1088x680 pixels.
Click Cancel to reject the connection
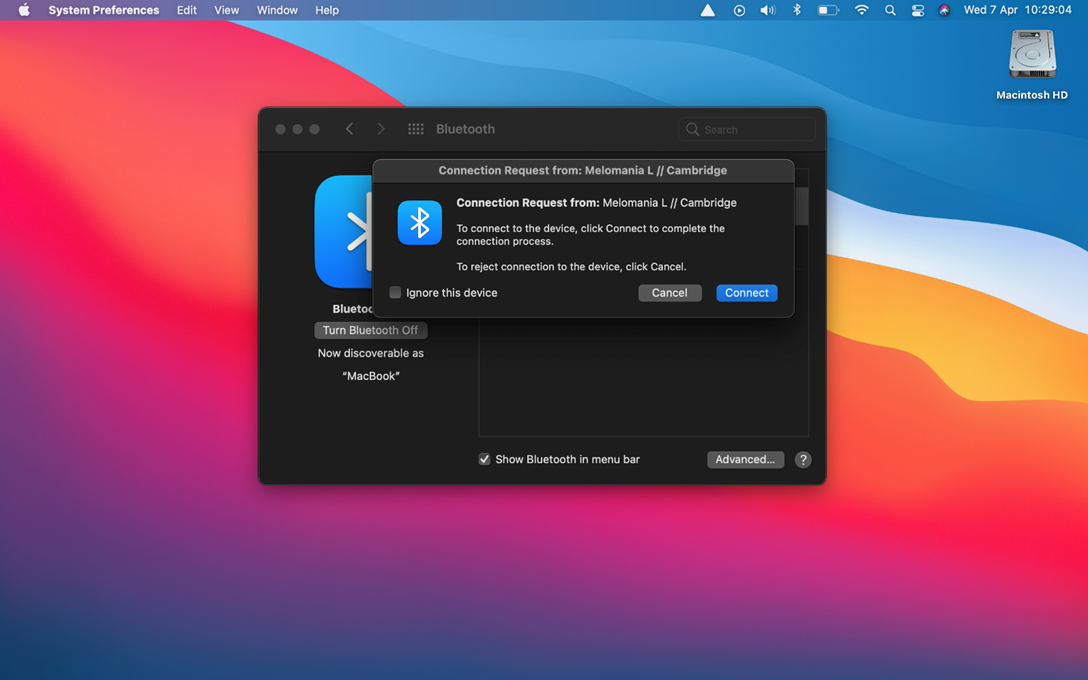(x=669, y=293)
